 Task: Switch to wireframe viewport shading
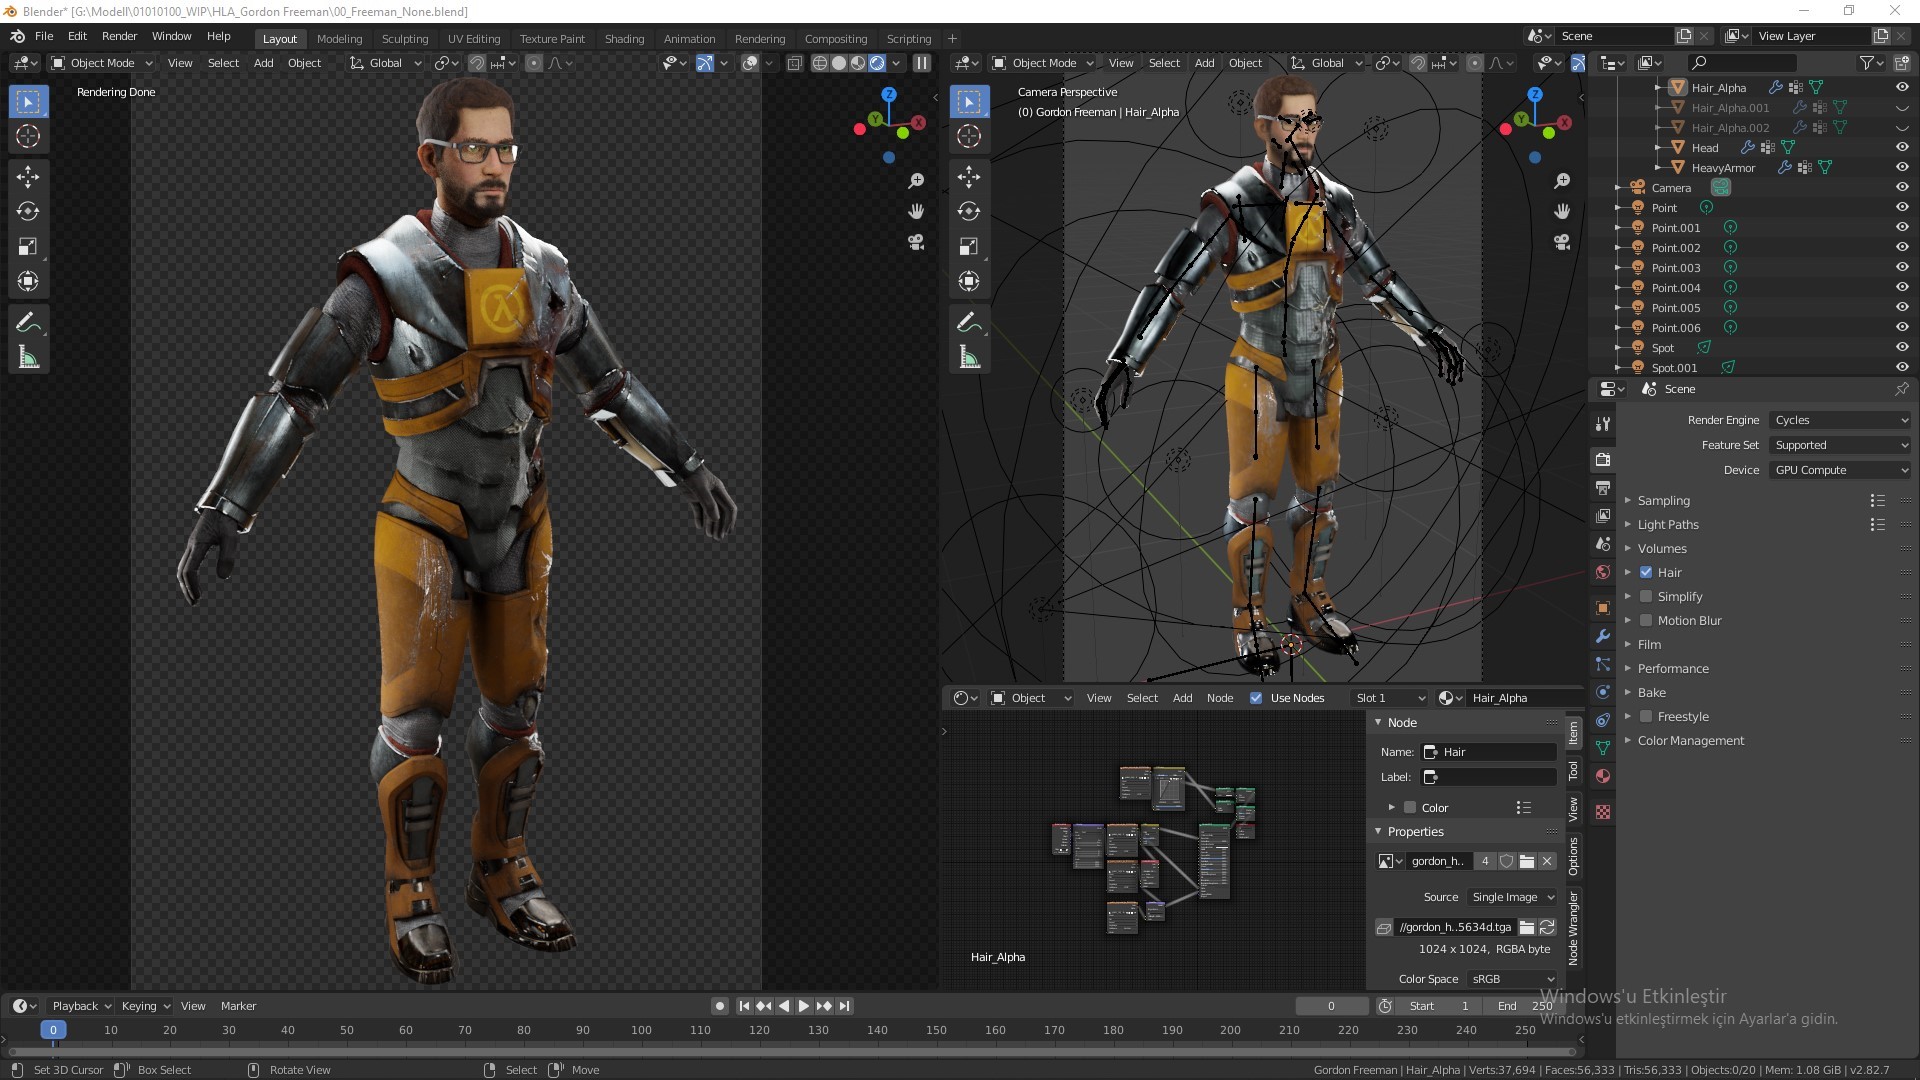point(820,63)
